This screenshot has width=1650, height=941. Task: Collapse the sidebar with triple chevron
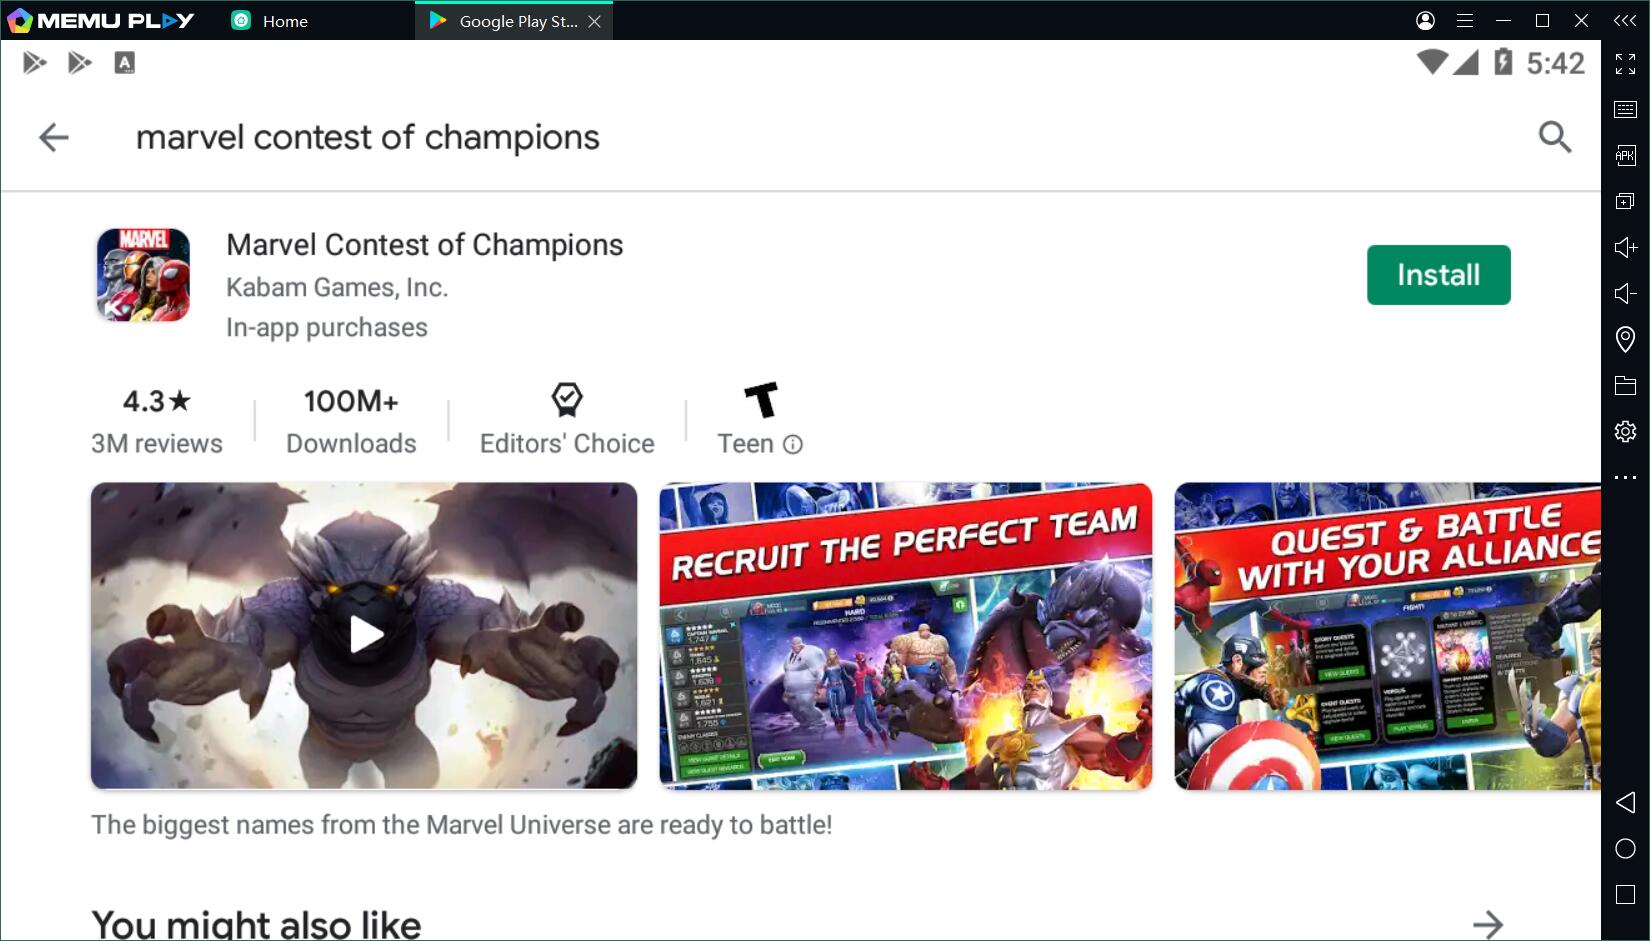coord(1625,20)
